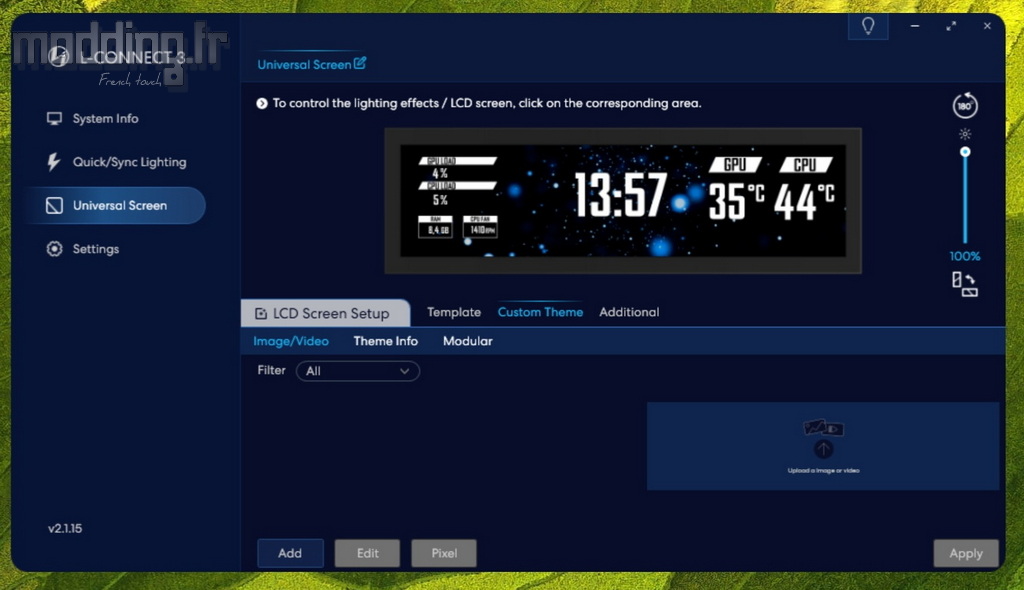Click the brightness sun icon
1024x590 pixels.
point(965,134)
